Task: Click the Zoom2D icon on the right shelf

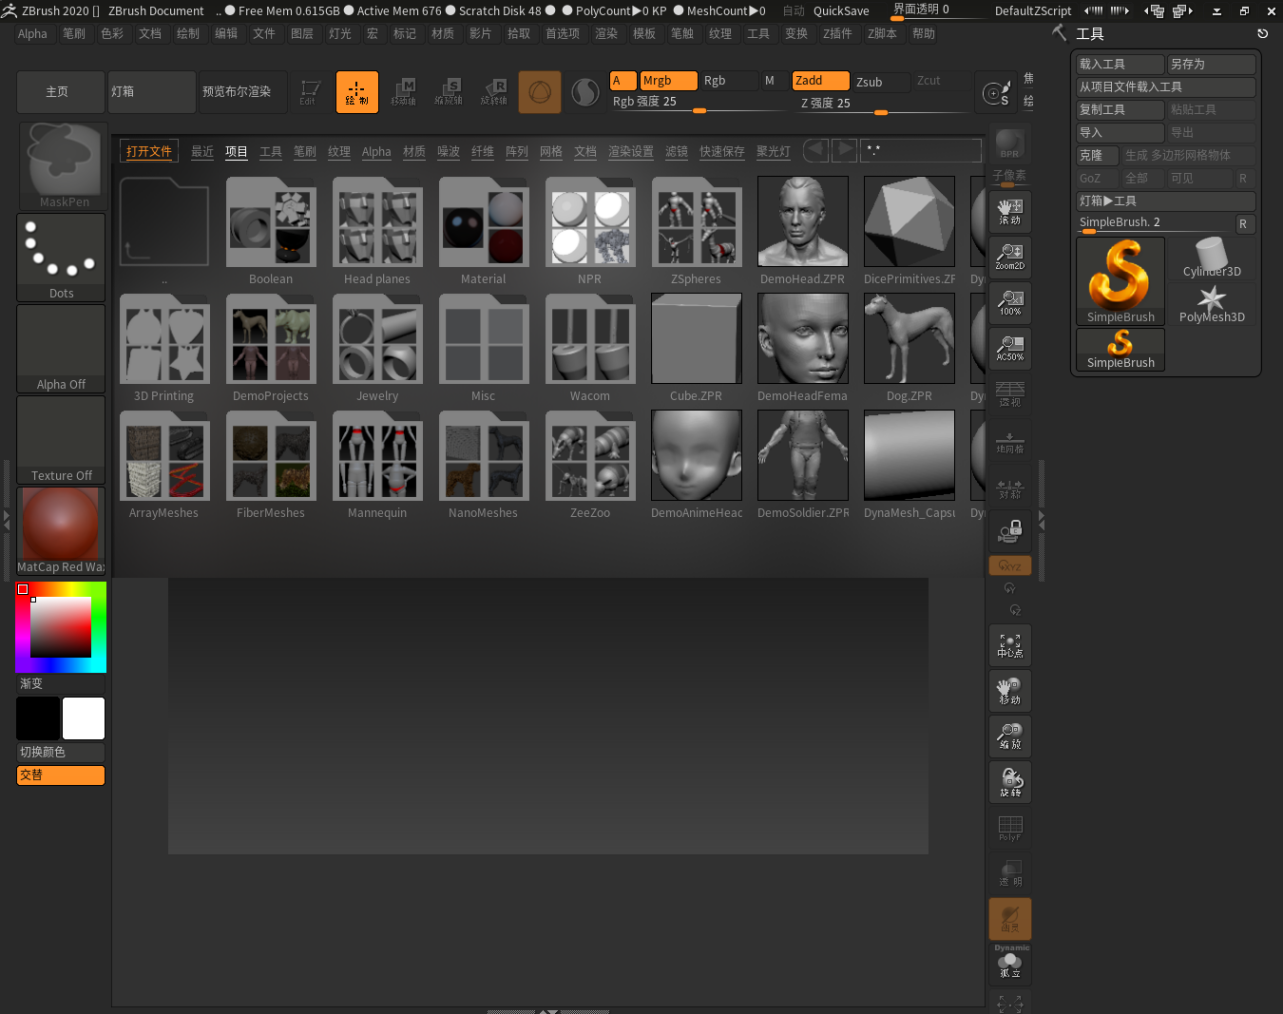Action: point(1010,255)
